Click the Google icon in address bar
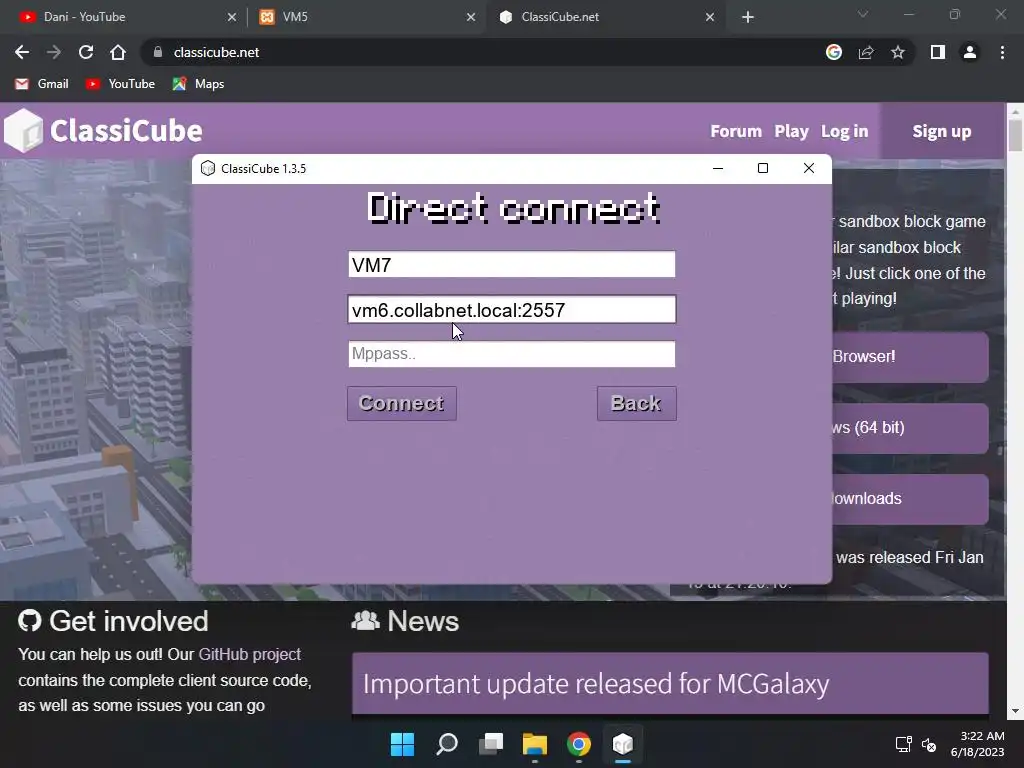The height and width of the screenshot is (768, 1024). [x=834, y=52]
